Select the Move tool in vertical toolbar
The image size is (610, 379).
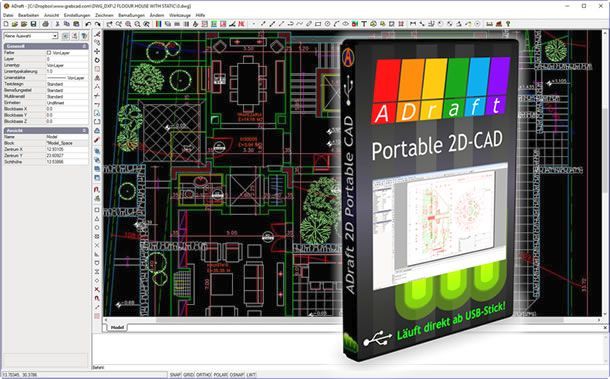[97, 51]
